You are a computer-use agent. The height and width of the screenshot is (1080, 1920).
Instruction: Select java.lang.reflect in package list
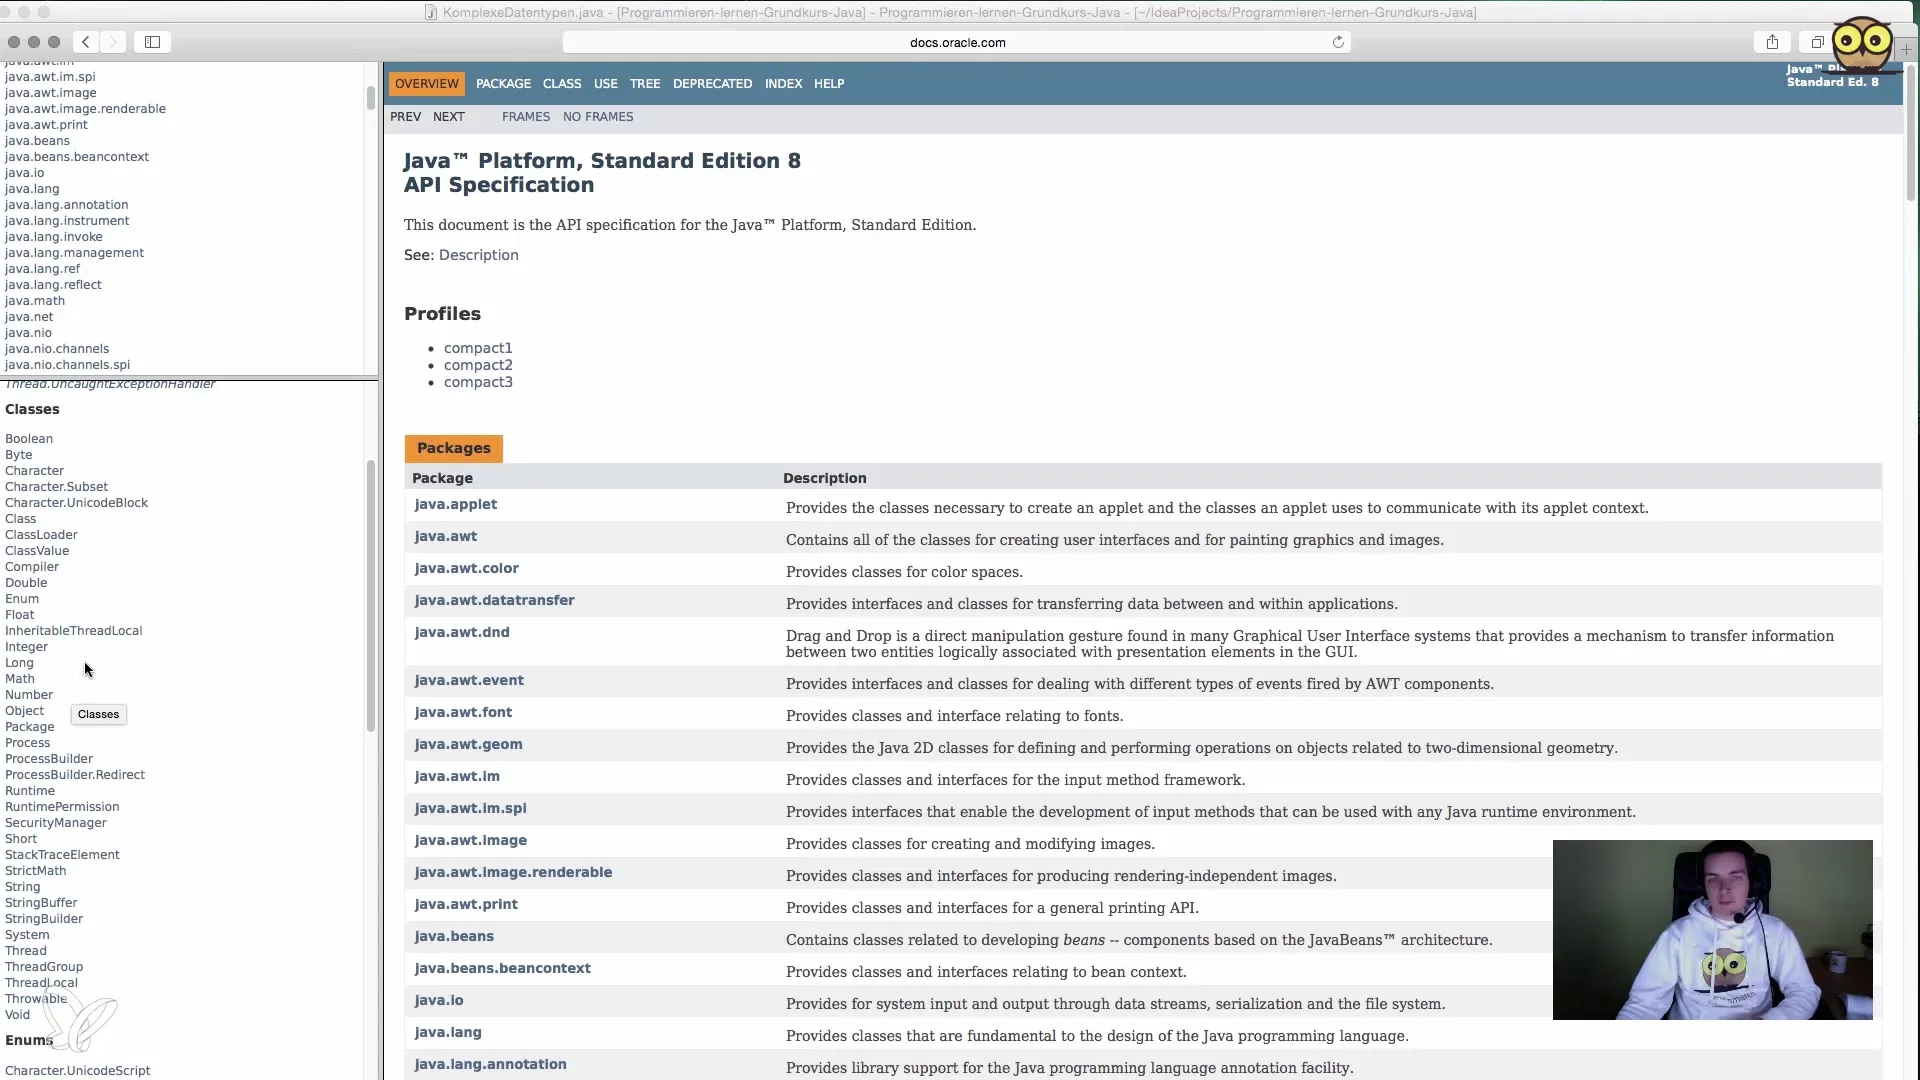[53, 285]
